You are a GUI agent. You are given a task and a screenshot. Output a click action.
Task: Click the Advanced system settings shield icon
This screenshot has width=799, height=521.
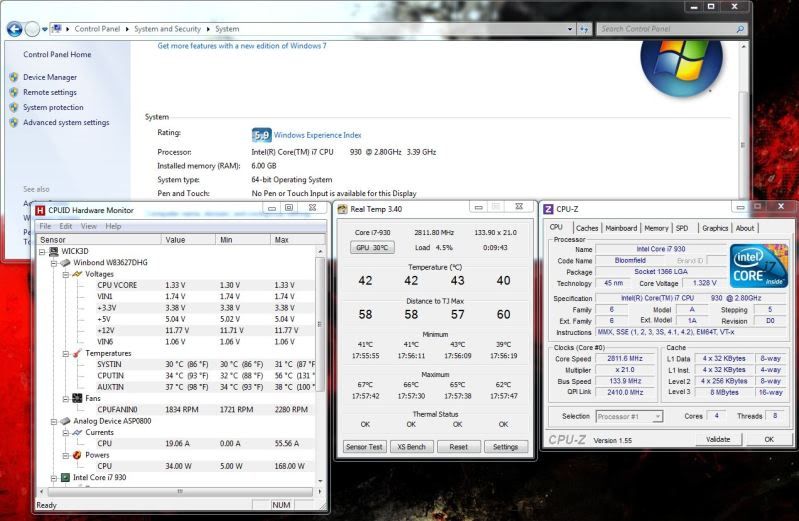(x=14, y=122)
